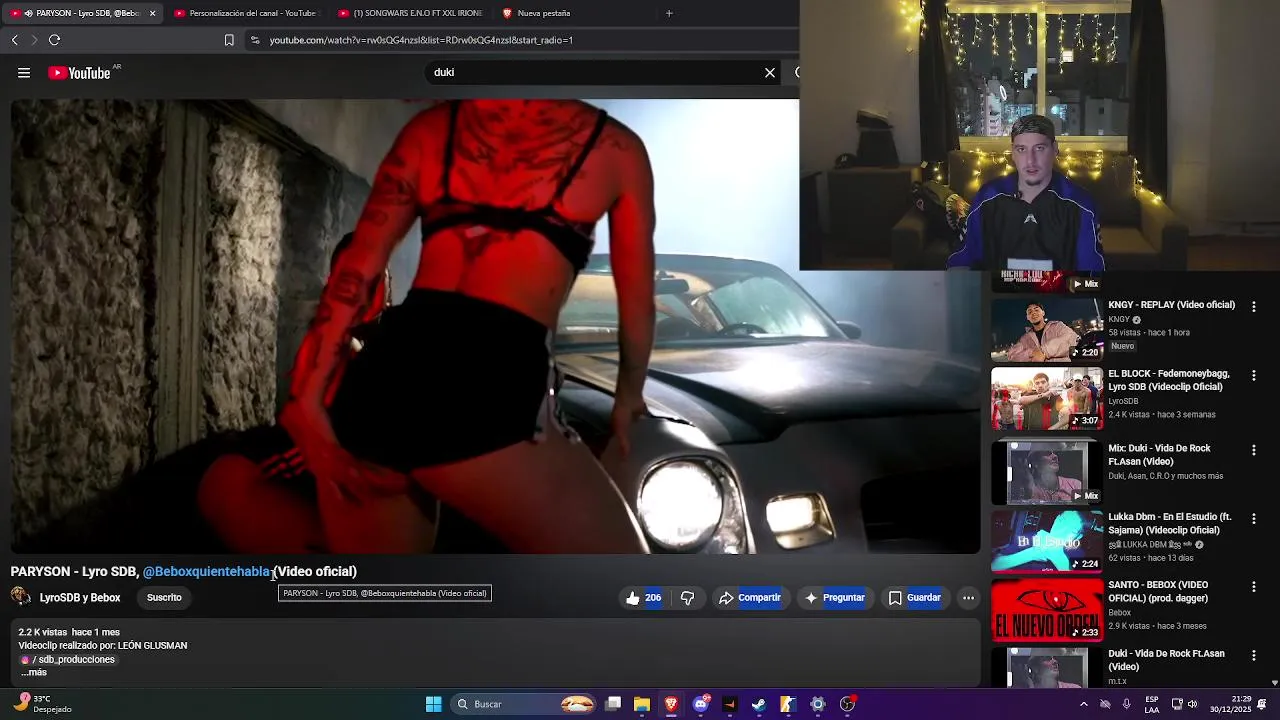This screenshot has height=720, width=1280.
Task: Clear the search text with the X icon
Action: (770, 72)
